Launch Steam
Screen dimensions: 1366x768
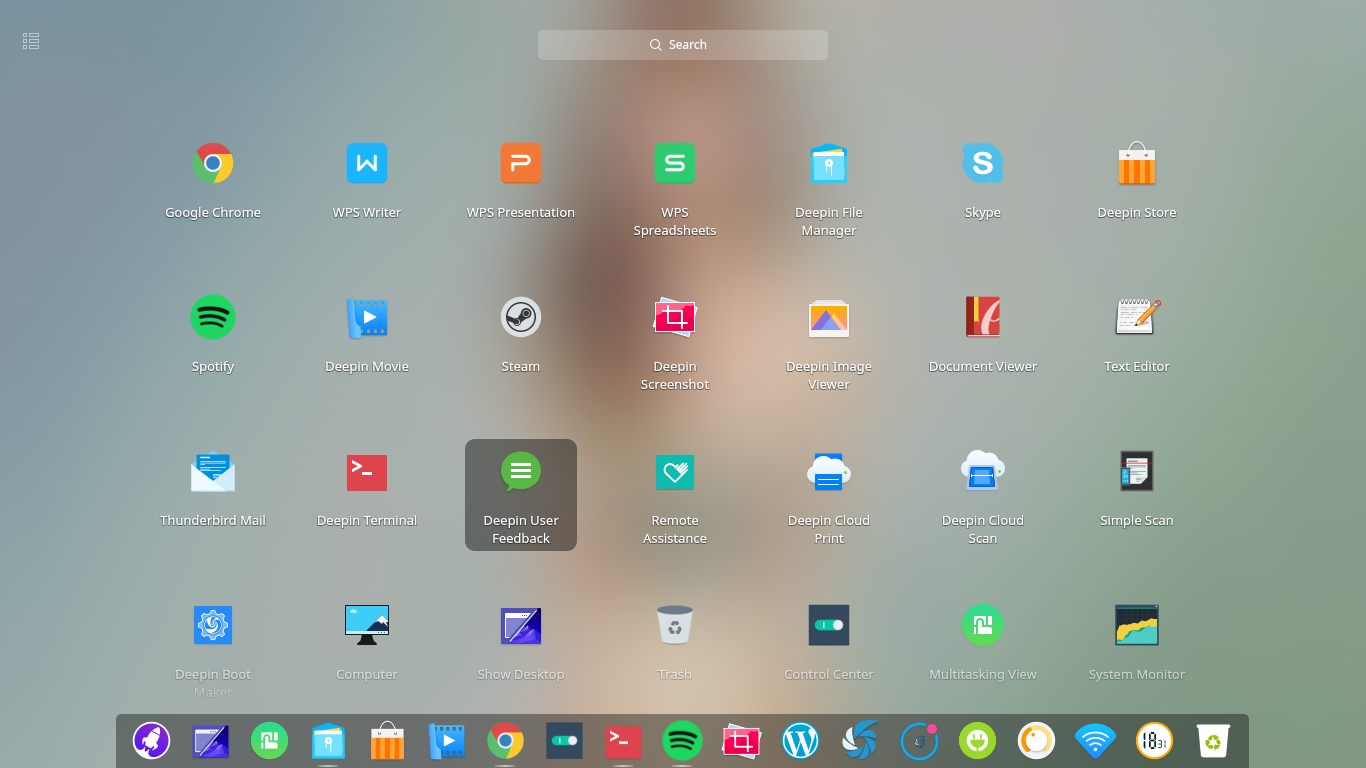tap(521, 317)
